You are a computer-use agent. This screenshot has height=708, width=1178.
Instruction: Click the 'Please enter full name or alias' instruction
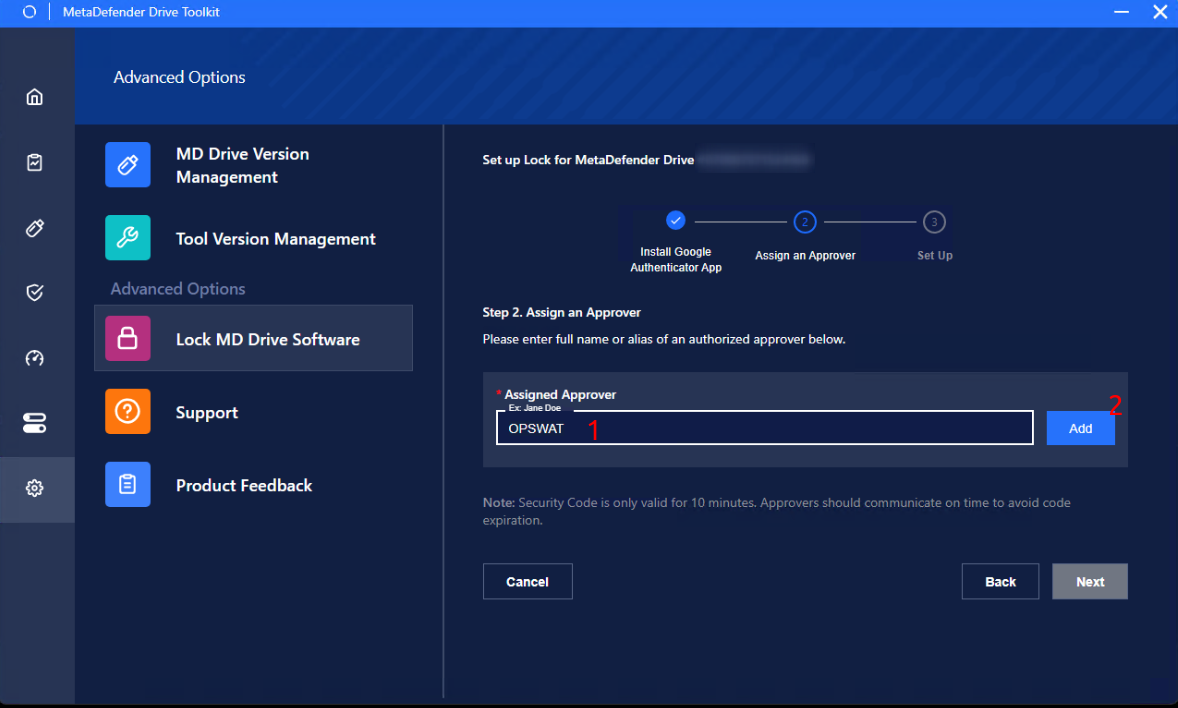(664, 340)
